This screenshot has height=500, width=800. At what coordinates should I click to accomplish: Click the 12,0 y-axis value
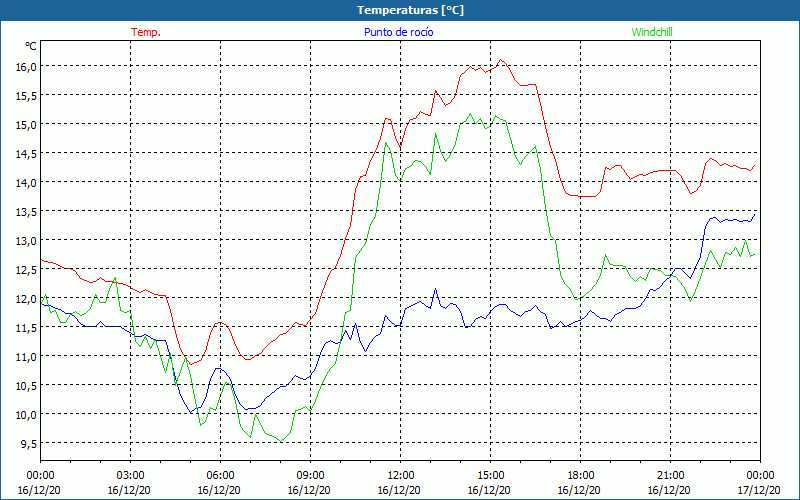[26, 299]
